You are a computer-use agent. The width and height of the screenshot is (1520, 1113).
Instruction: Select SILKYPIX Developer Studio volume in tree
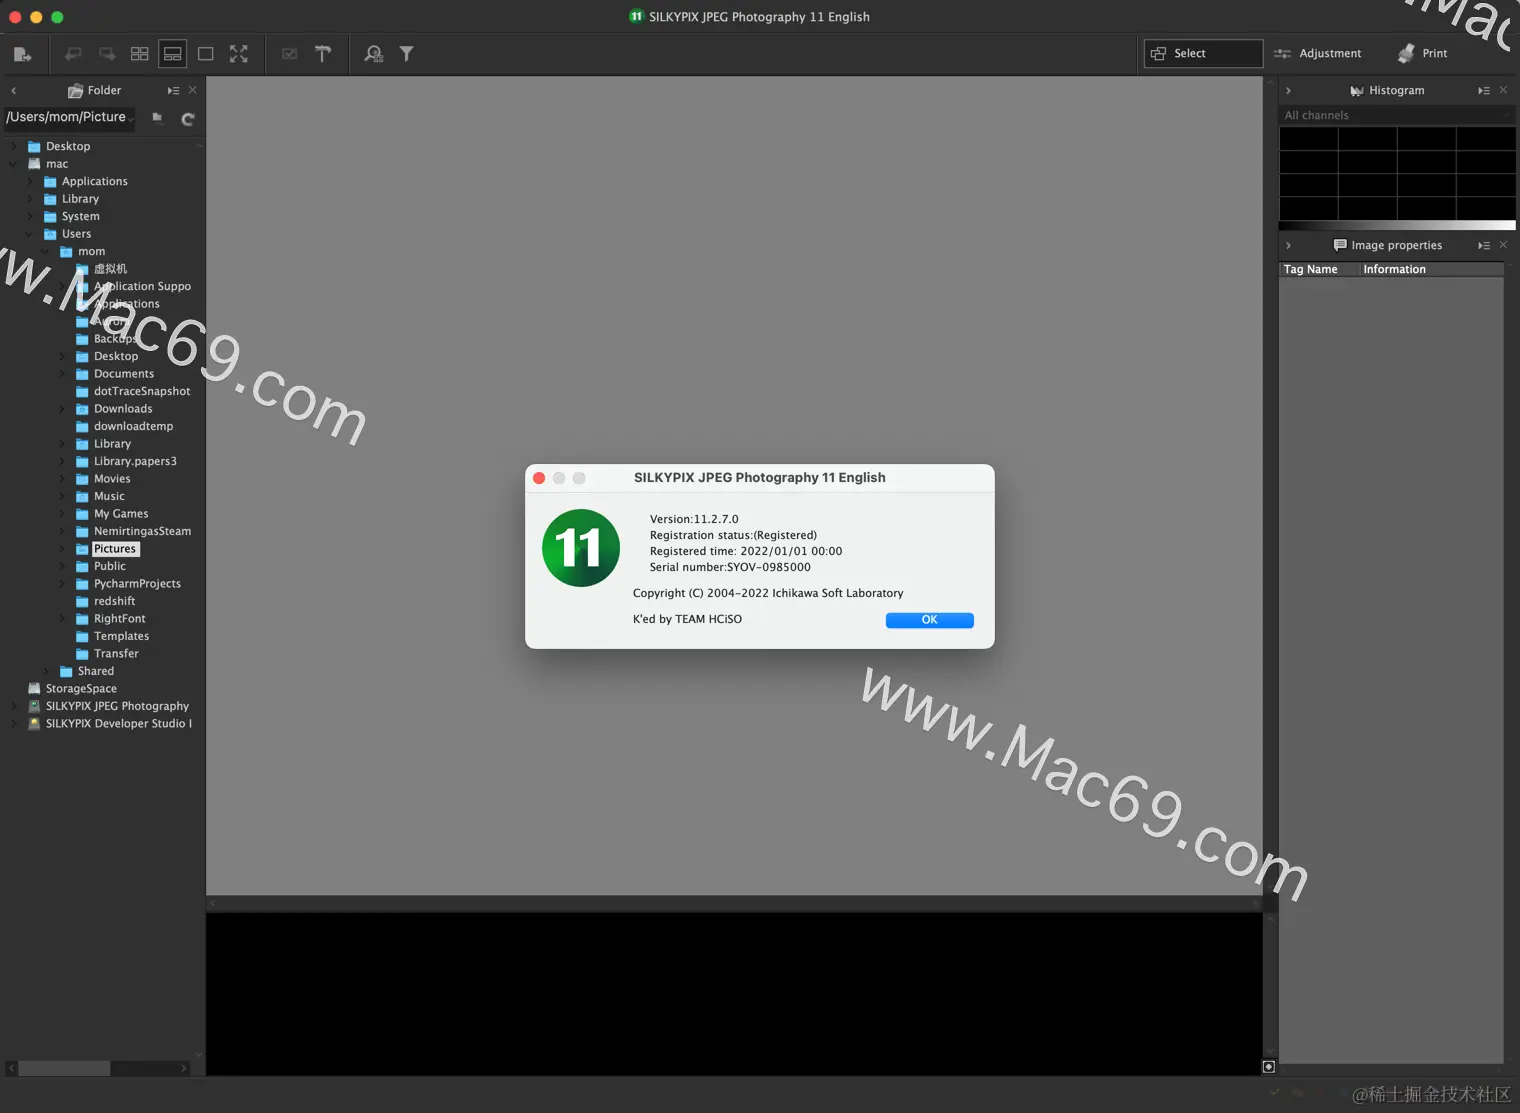point(118,724)
